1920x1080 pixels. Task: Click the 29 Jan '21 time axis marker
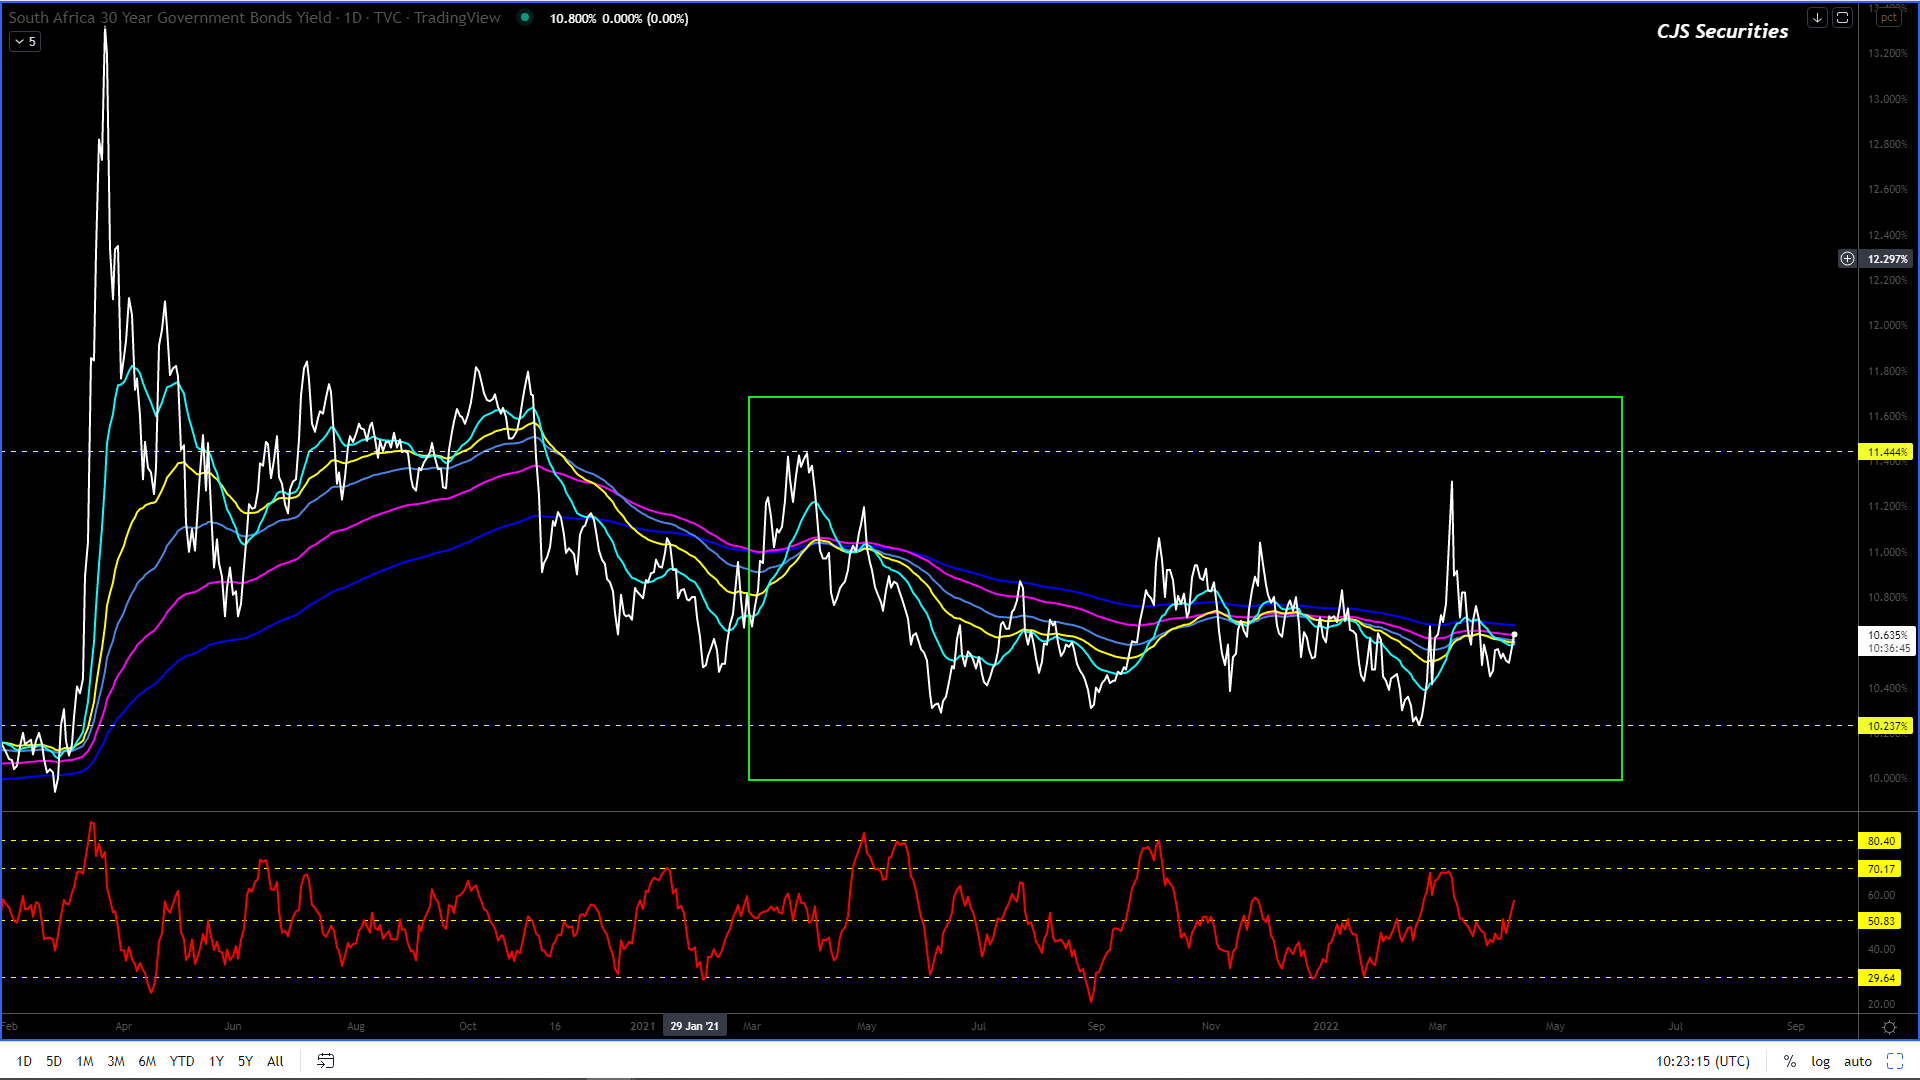coord(694,1026)
